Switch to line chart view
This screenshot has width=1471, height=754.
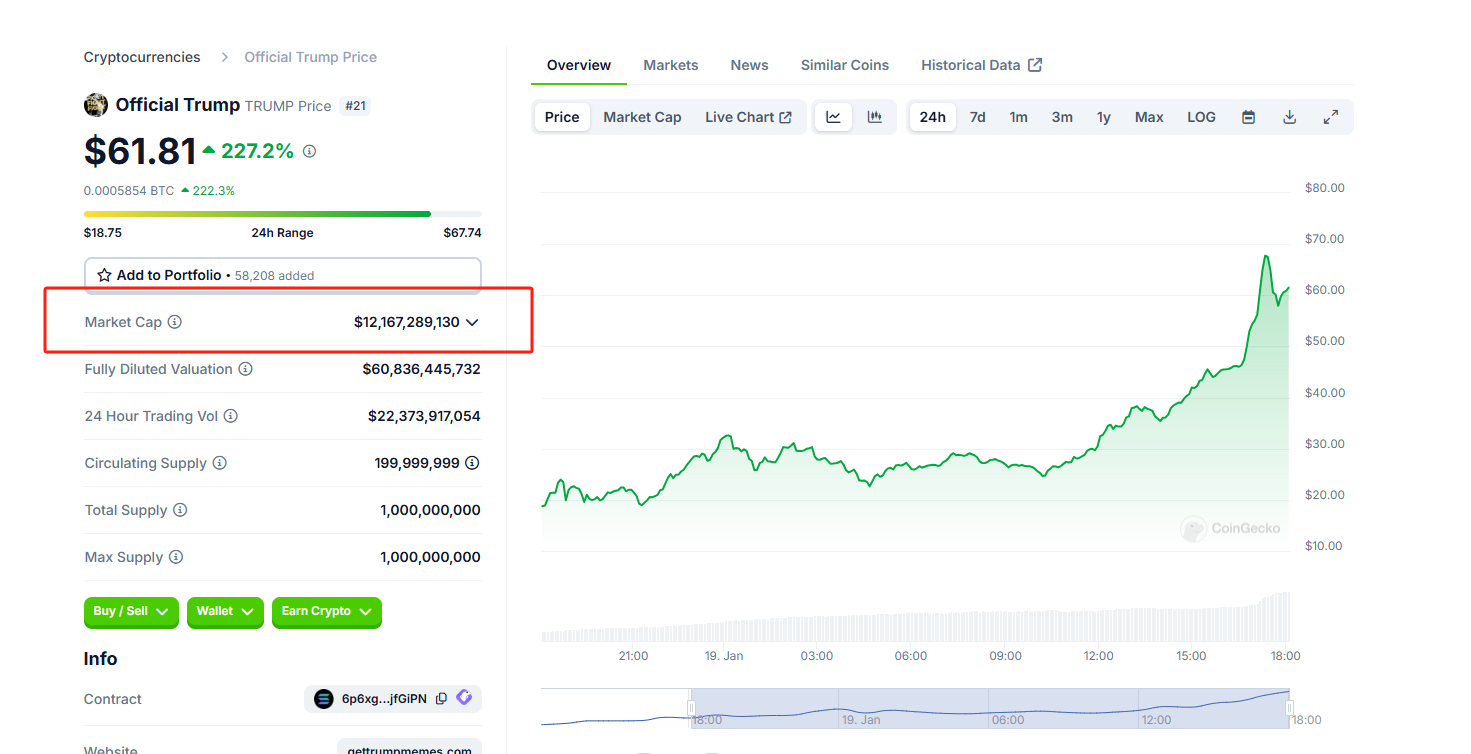click(x=833, y=117)
